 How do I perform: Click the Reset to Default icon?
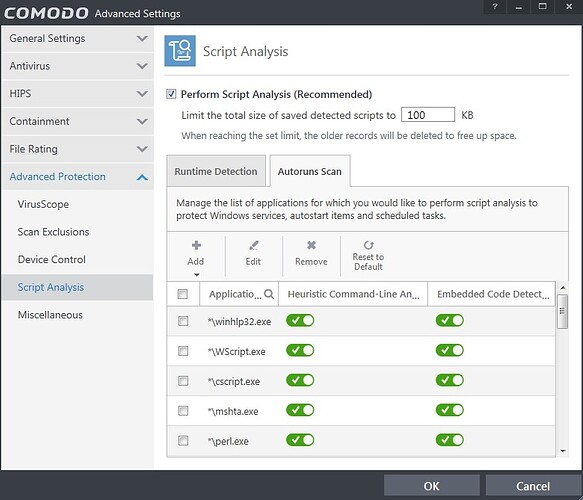coord(368,245)
